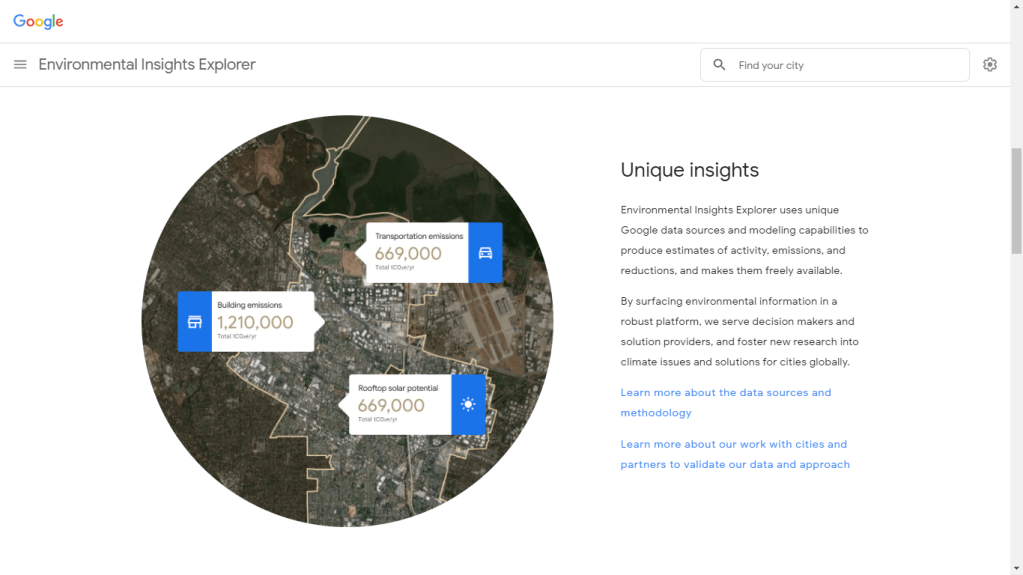
Task: Open the hamburger navigation menu
Action: (x=20, y=65)
